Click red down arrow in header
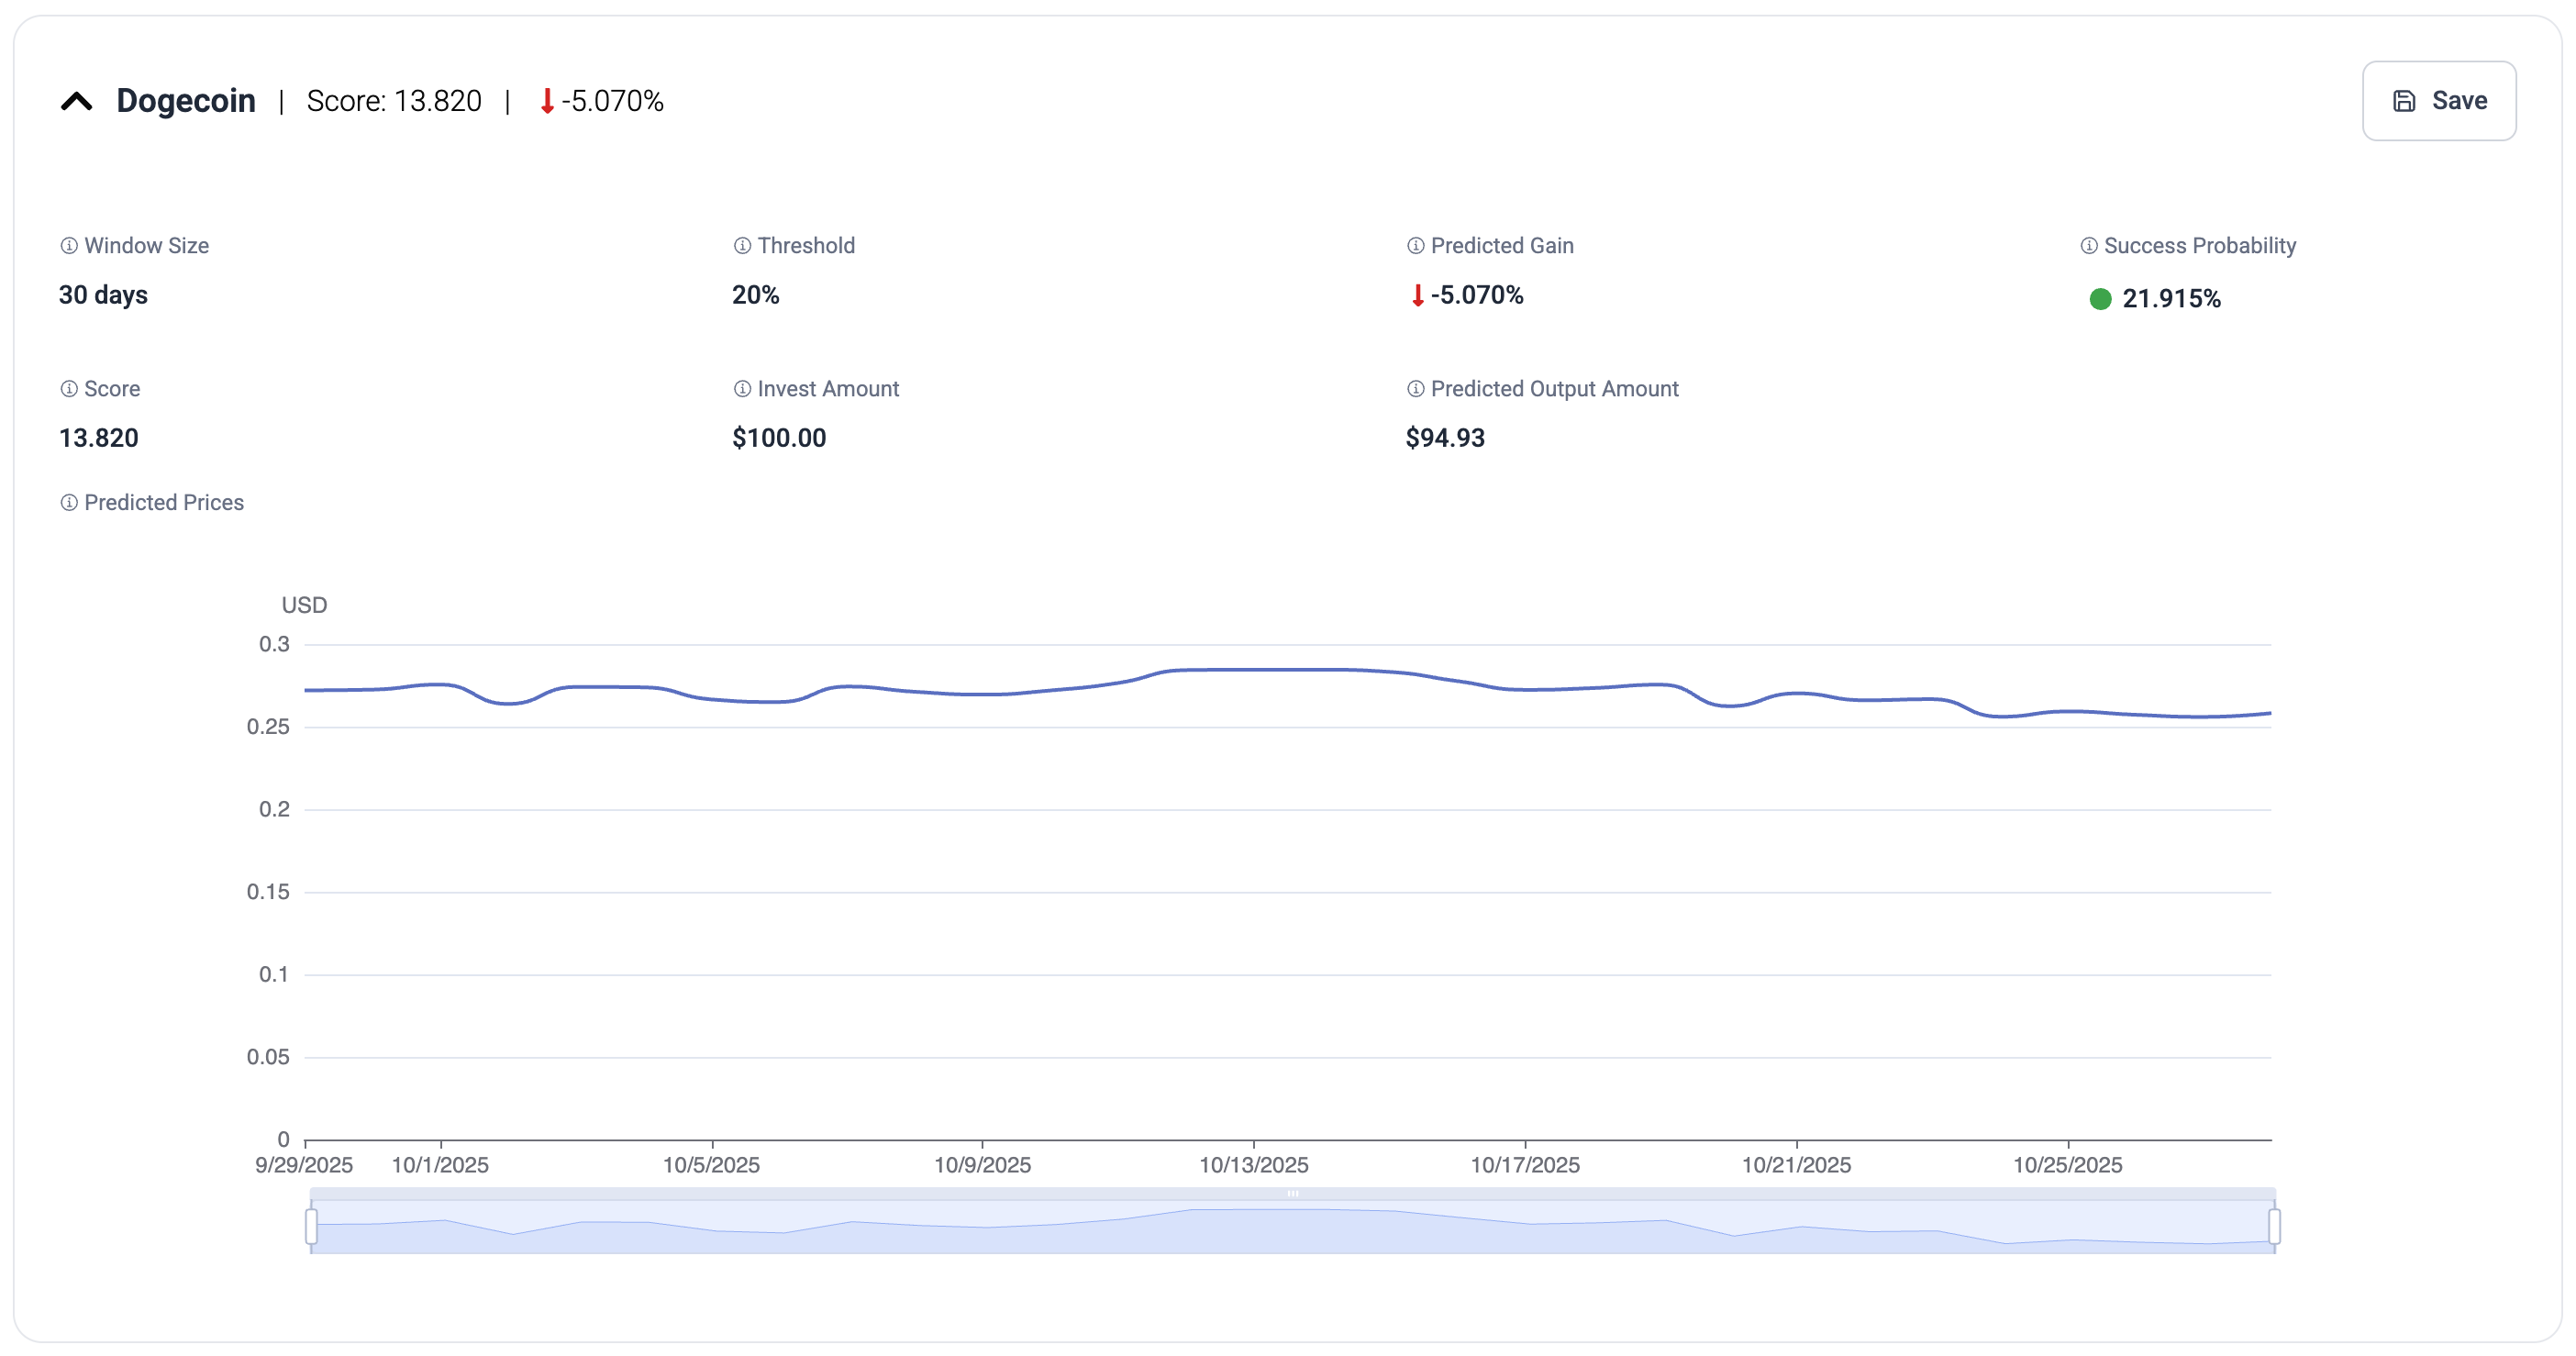The width and height of the screenshot is (2576, 1356). point(547,101)
